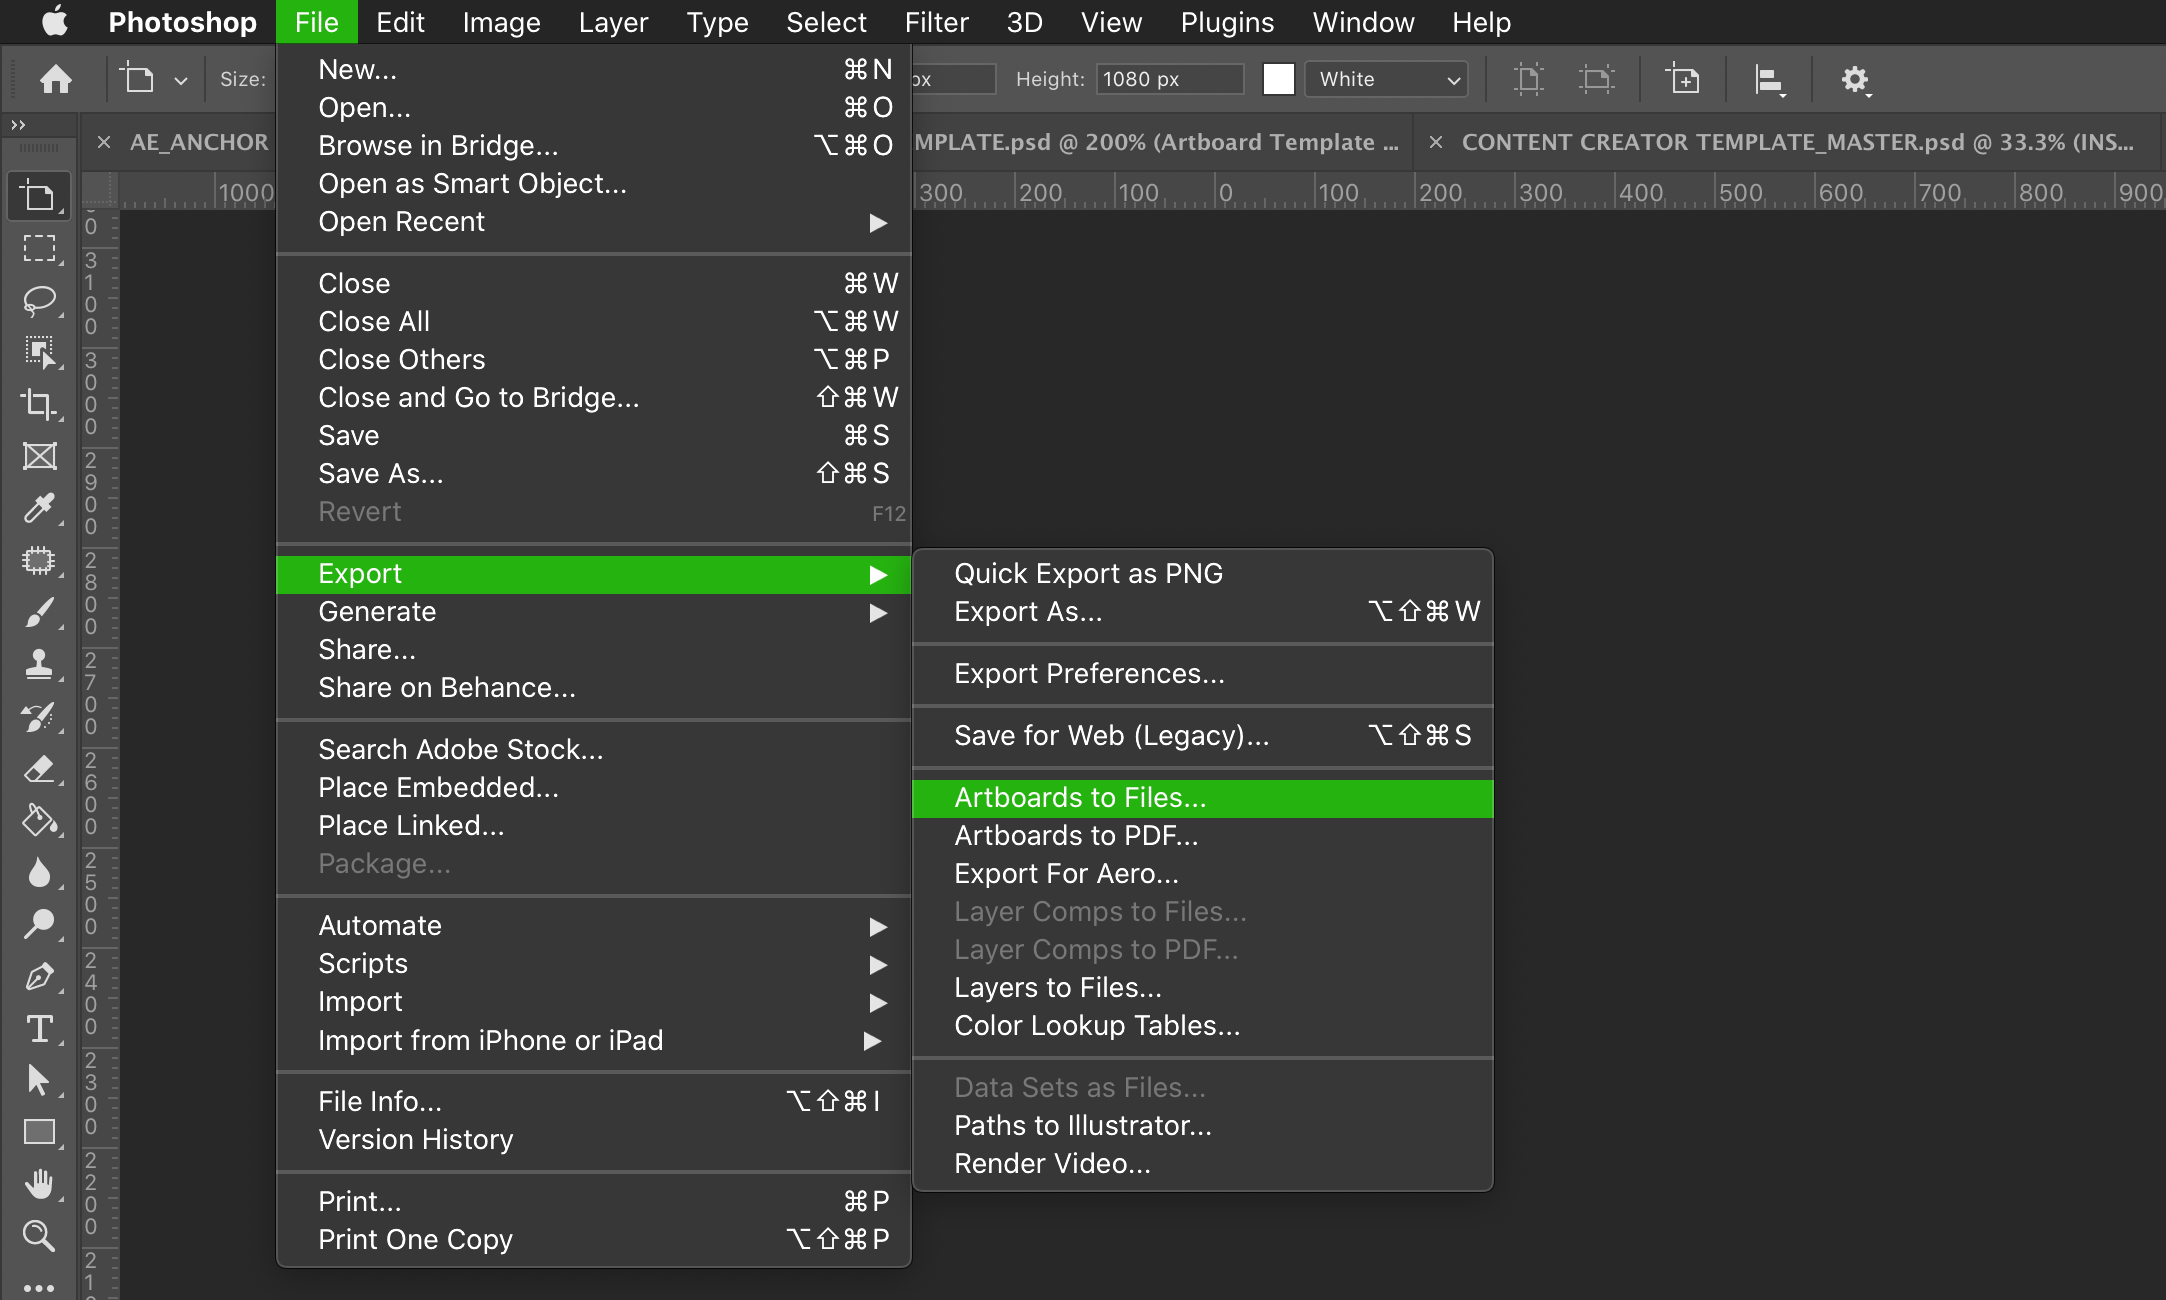Open the Layer menu
The width and height of the screenshot is (2166, 1300).
click(613, 22)
